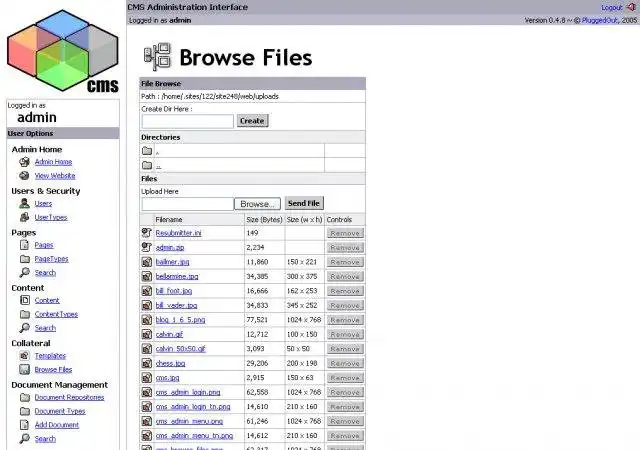This screenshot has height=450, width=640.
Task: Open the ballmer.jpg file link
Action: [x=172, y=262]
